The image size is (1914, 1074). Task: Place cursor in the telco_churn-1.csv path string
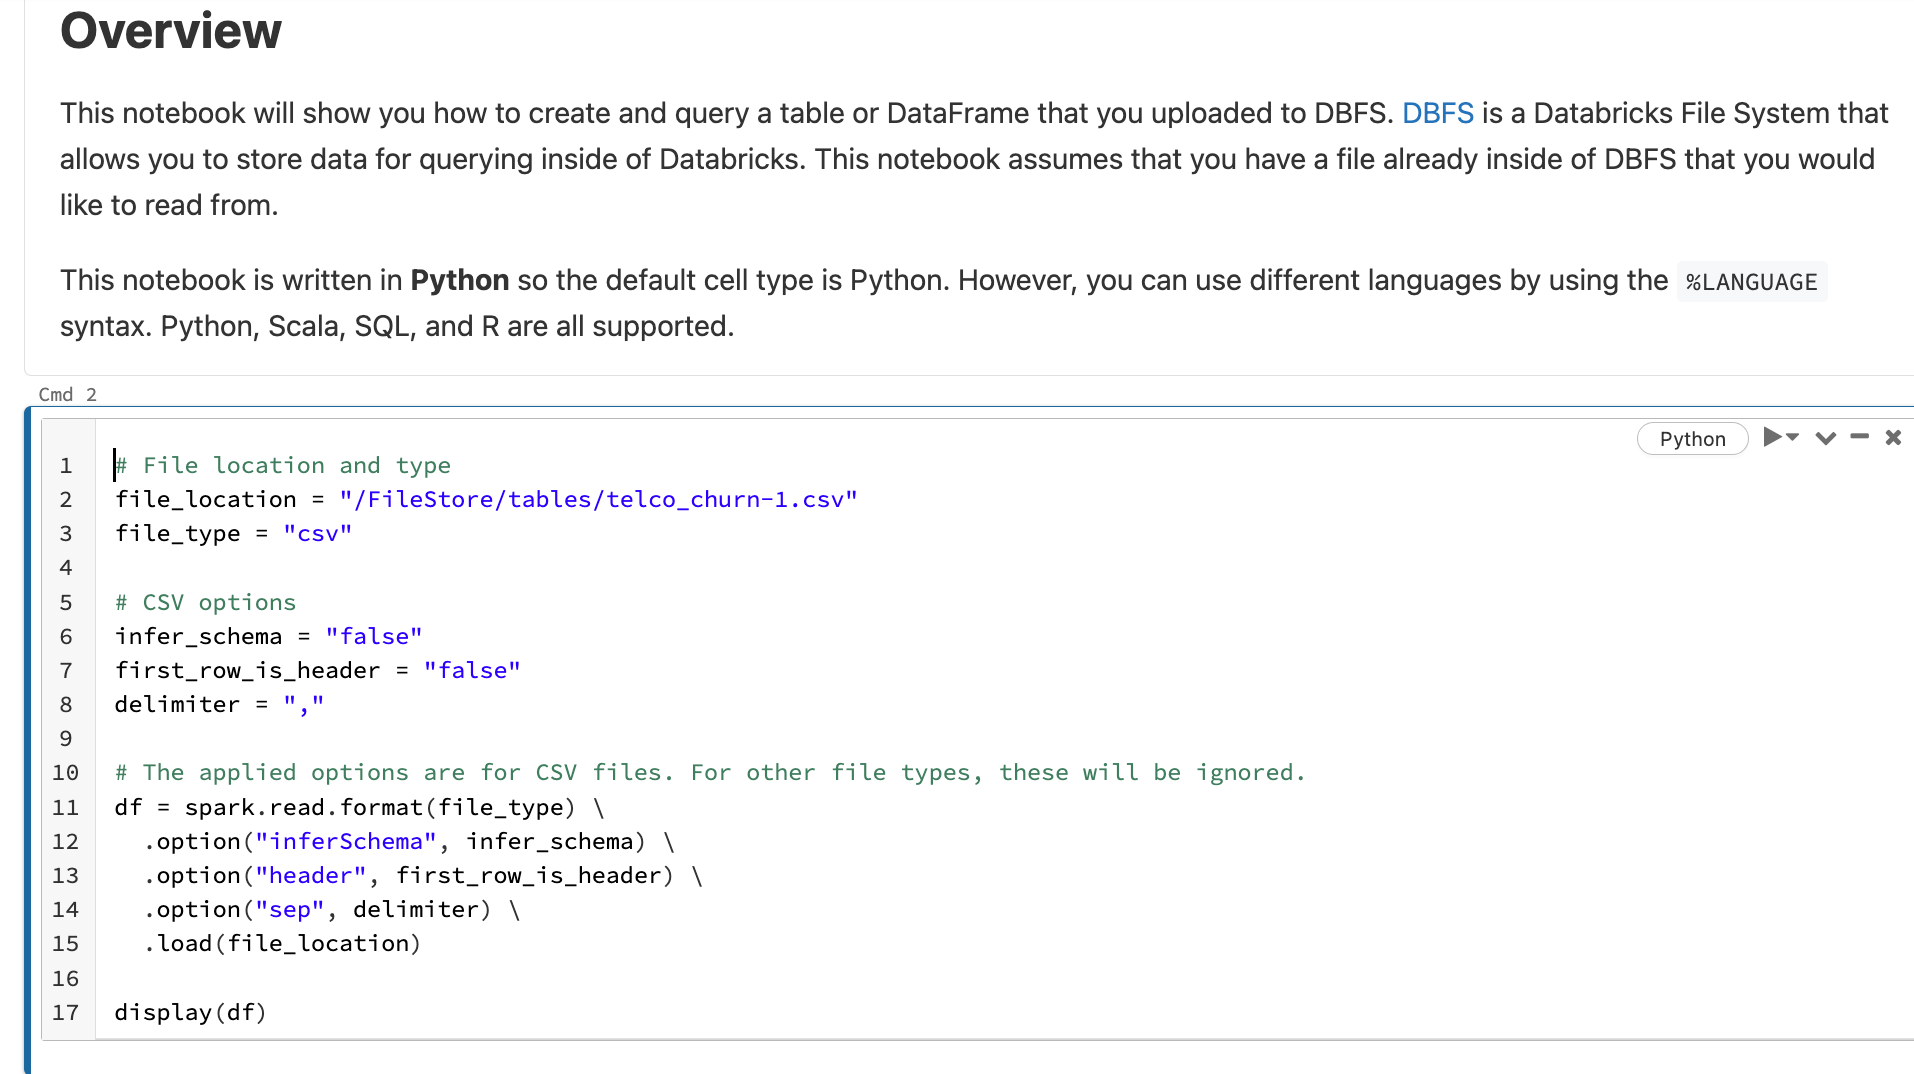tap(598, 499)
